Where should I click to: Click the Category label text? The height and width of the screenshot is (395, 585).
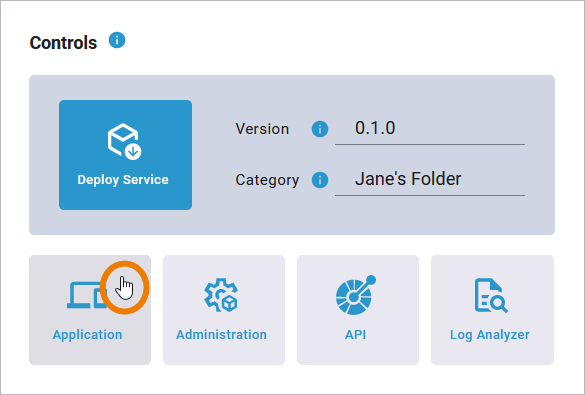[267, 180]
